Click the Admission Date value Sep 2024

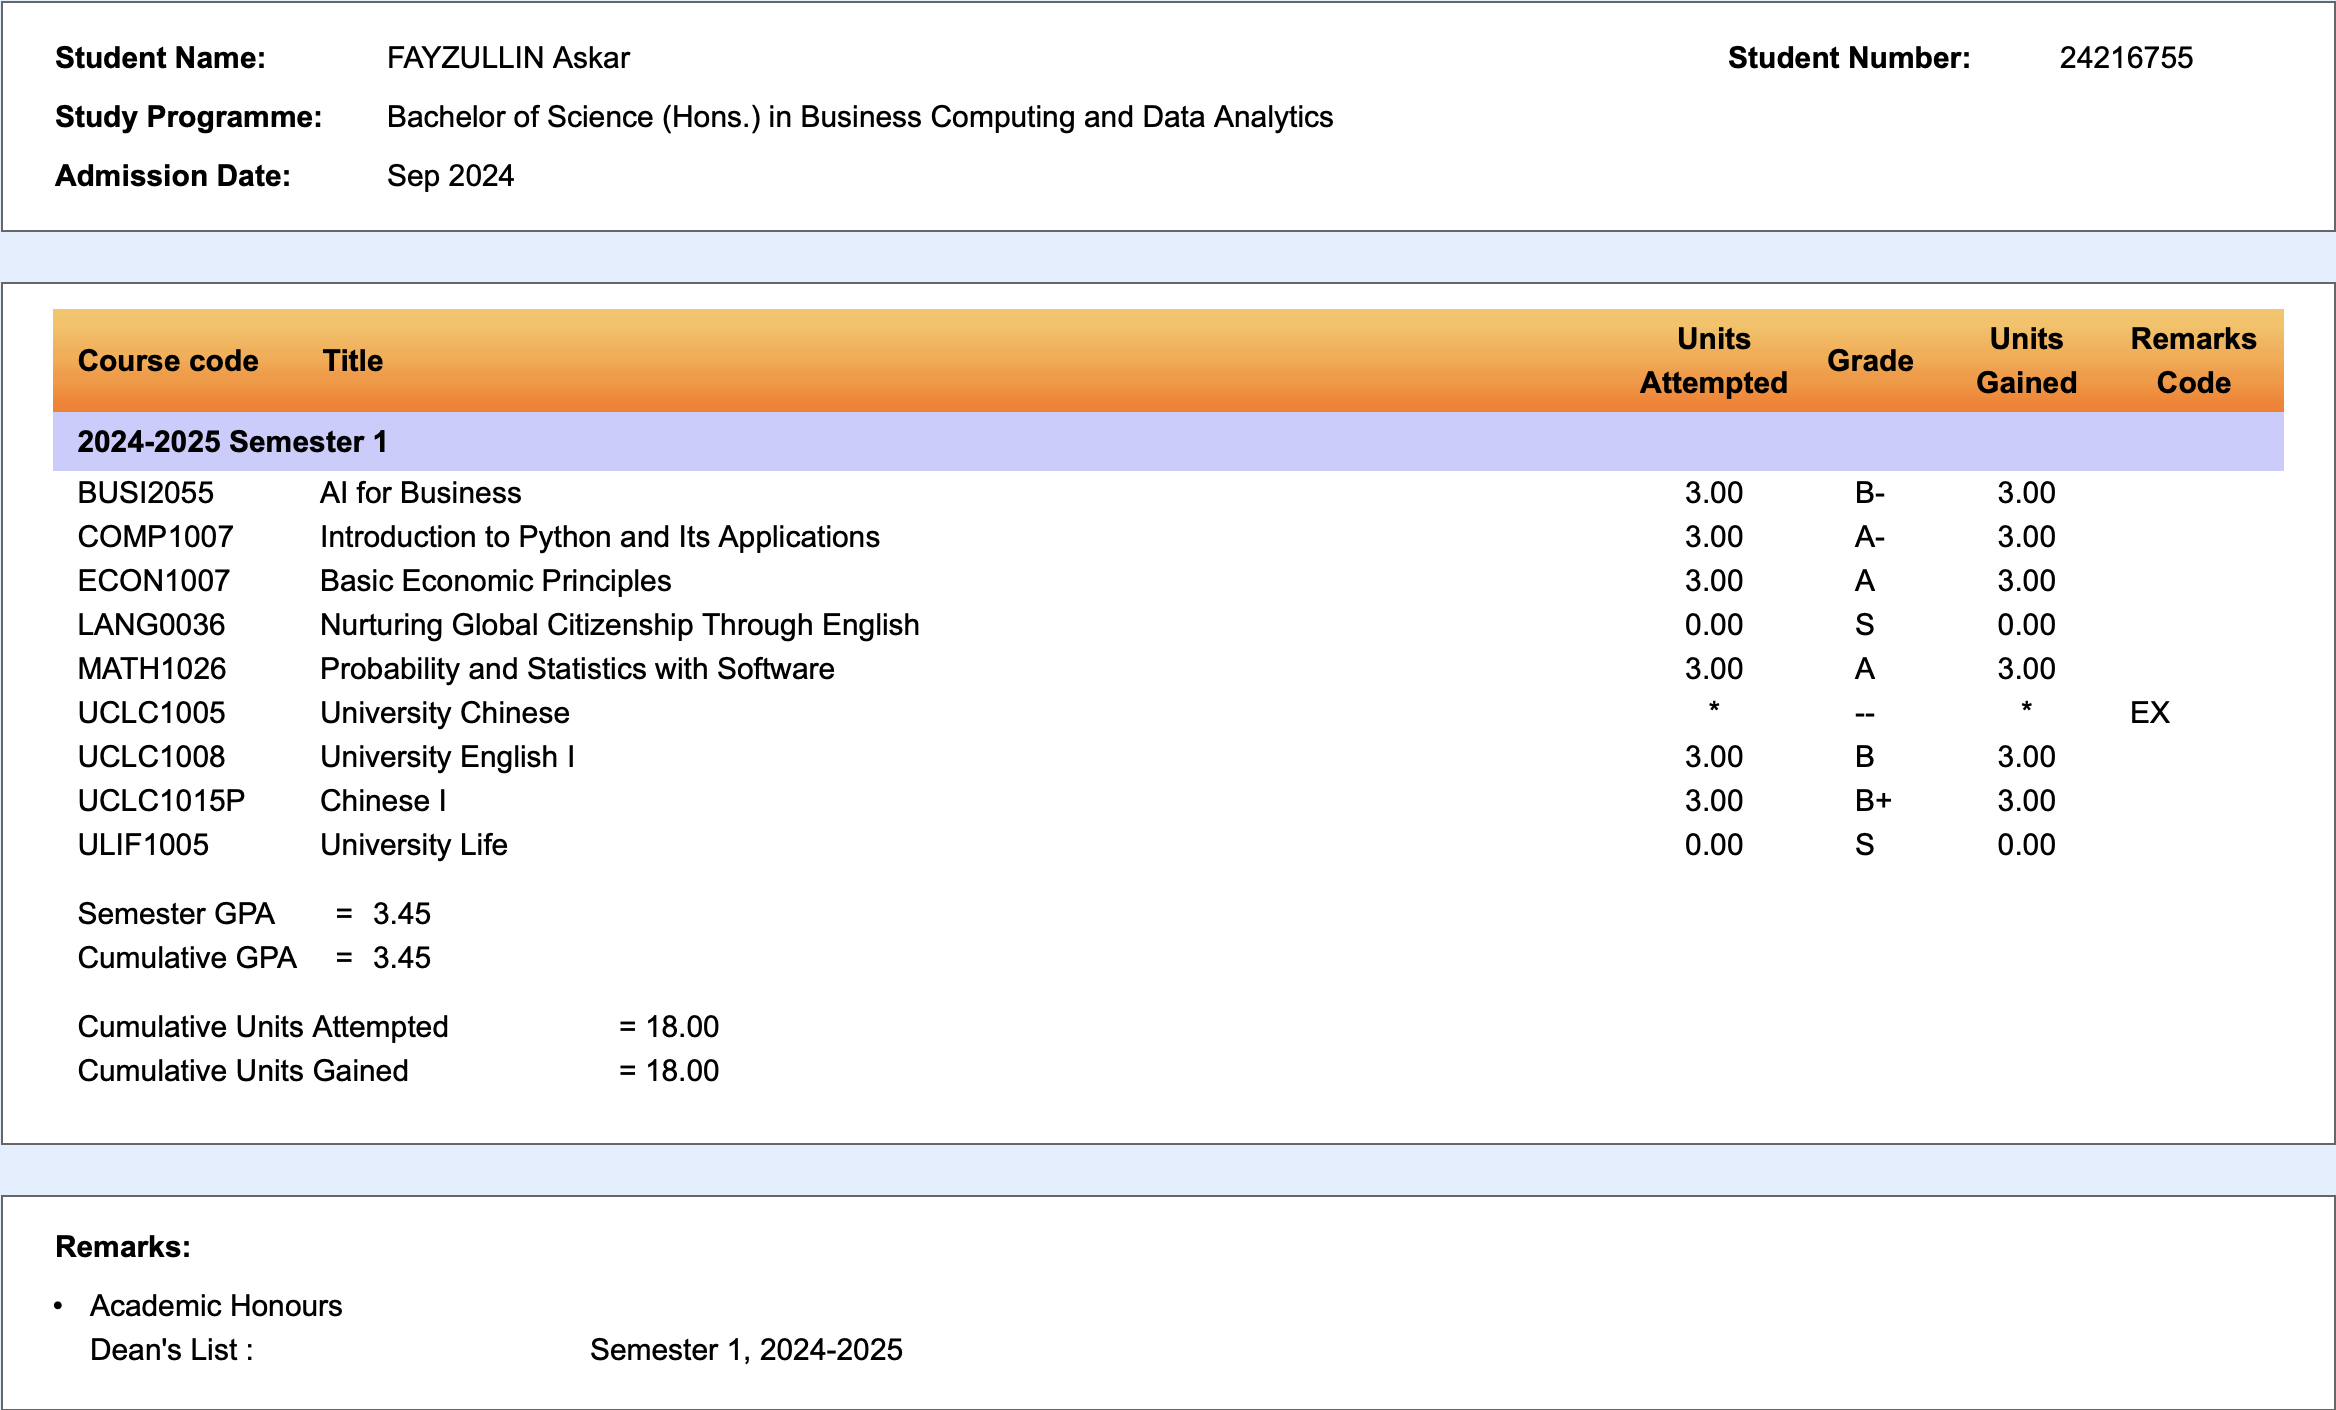pos(450,175)
